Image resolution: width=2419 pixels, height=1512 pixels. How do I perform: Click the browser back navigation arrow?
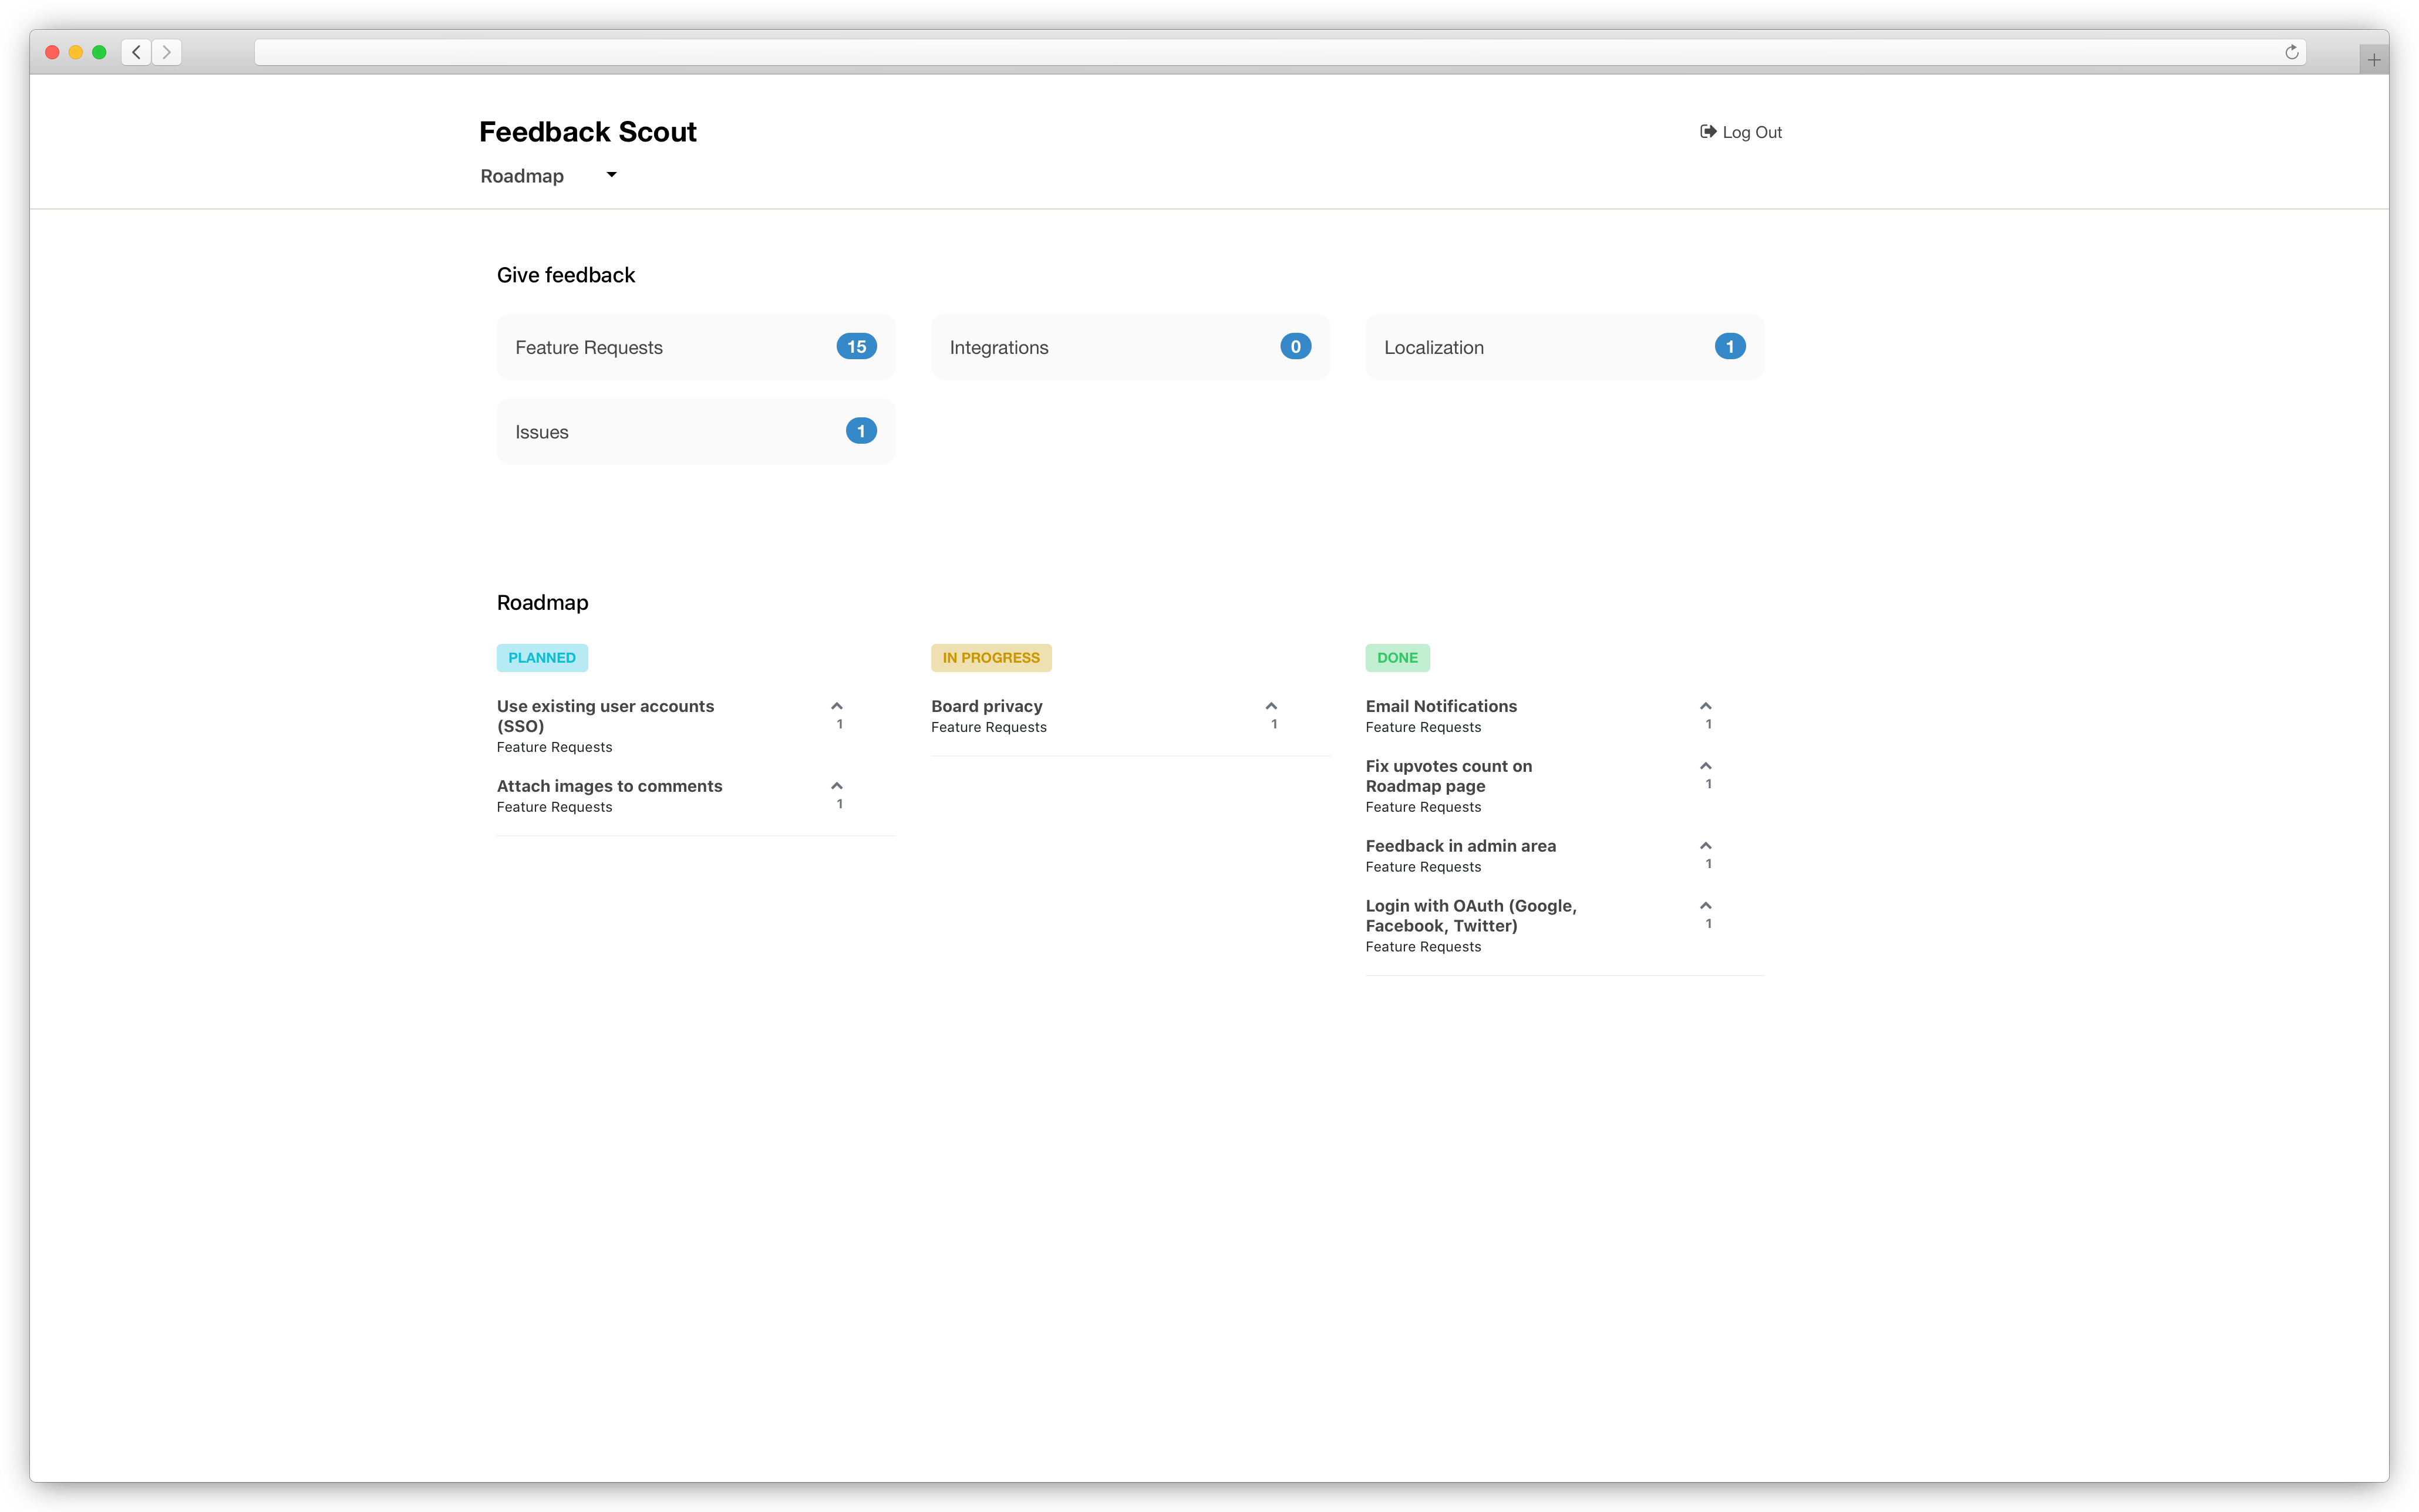tap(136, 52)
